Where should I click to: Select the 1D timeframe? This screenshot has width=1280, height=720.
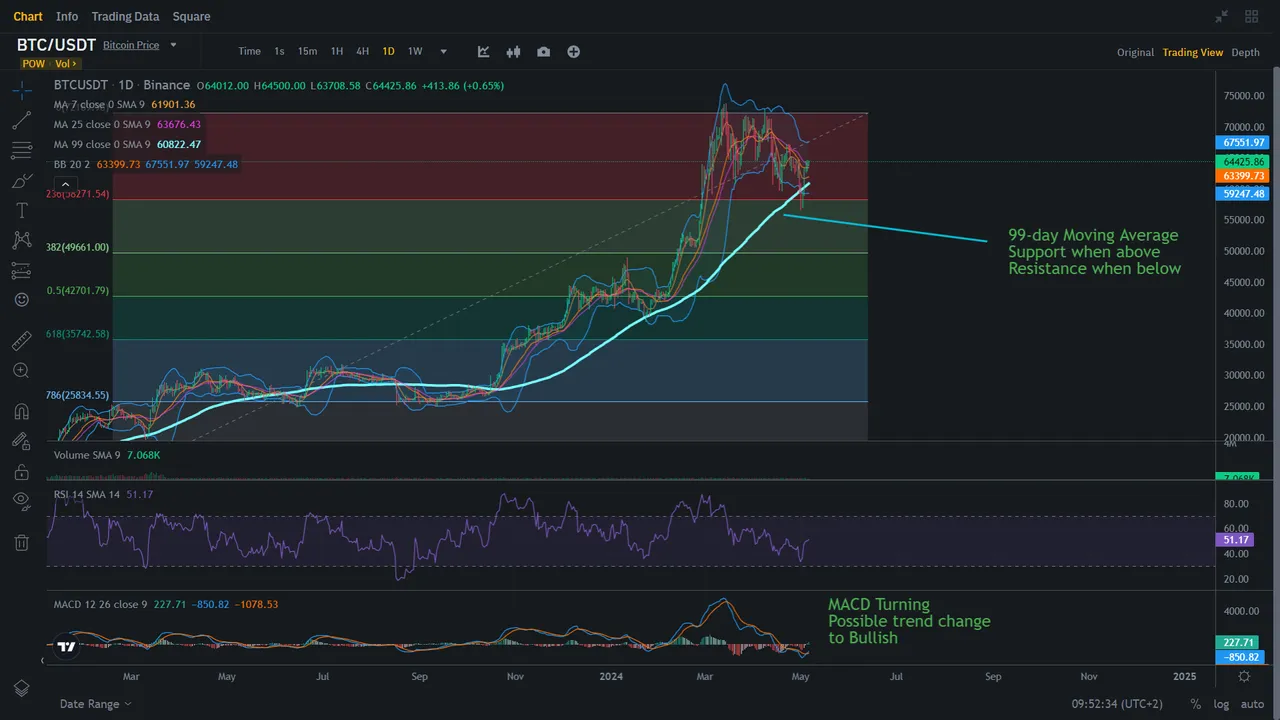(388, 51)
